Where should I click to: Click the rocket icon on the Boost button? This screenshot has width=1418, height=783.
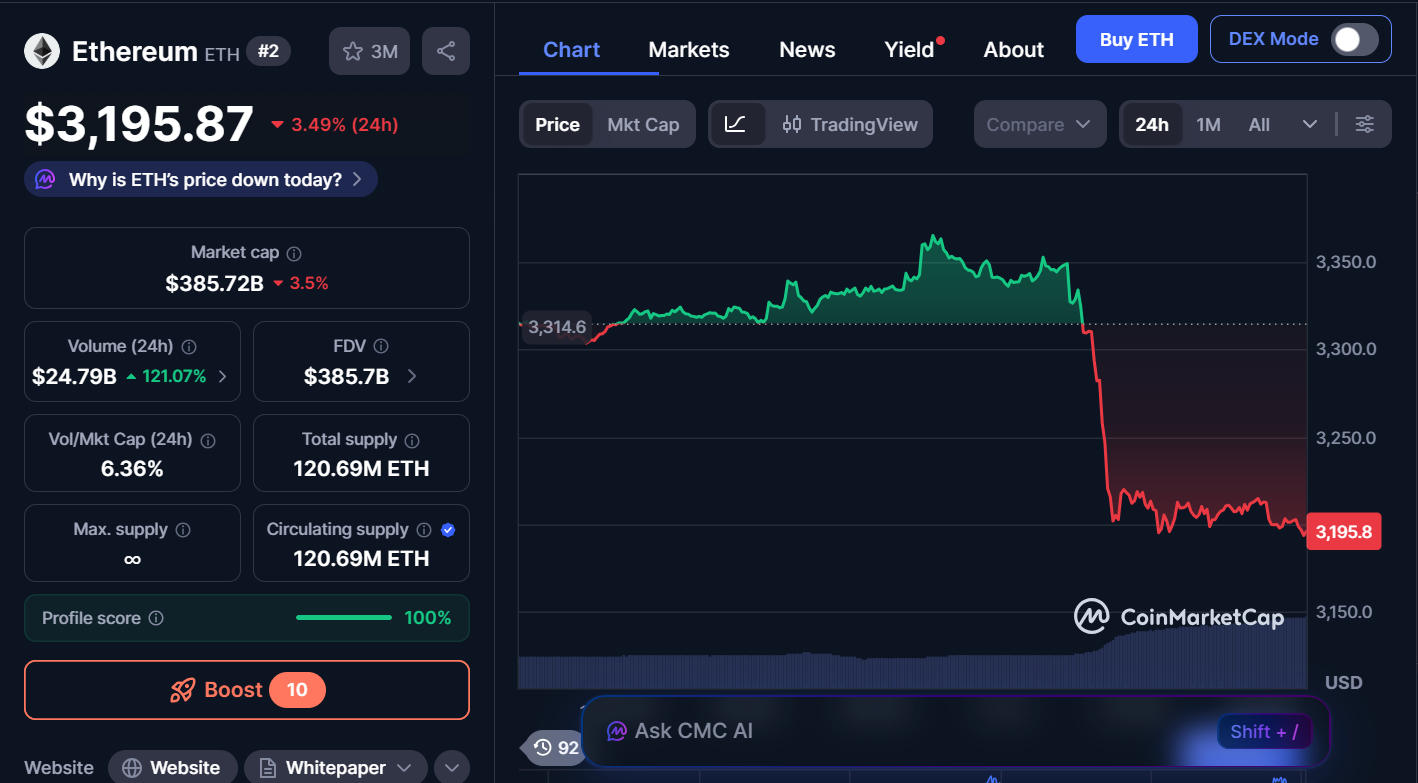pyautogui.click(x=185, y=689)
